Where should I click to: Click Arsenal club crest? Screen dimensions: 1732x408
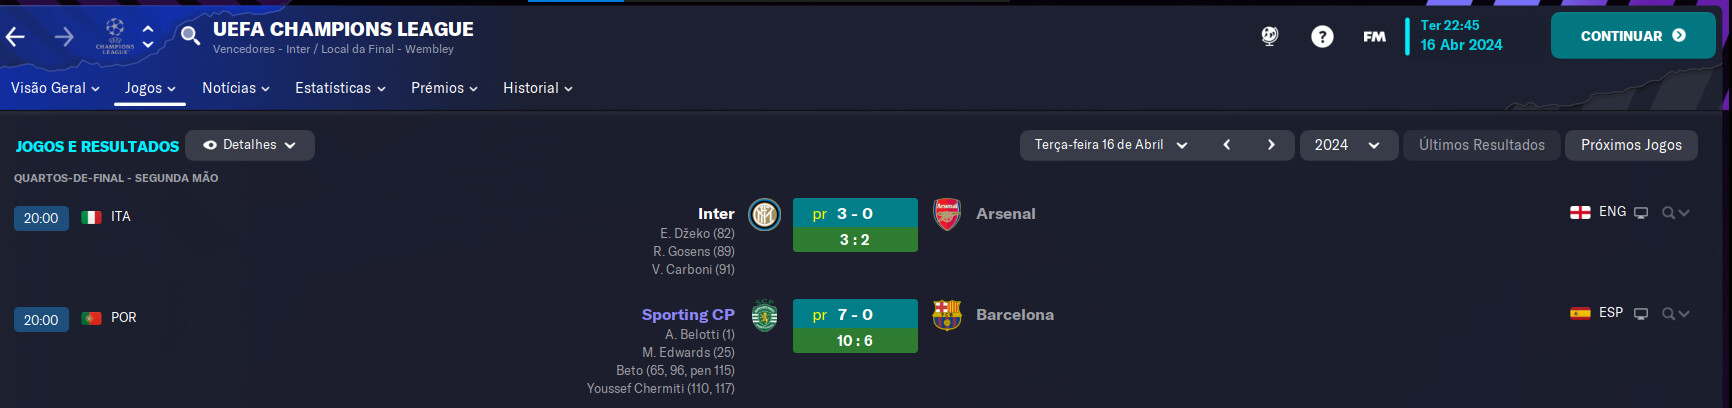947,214
